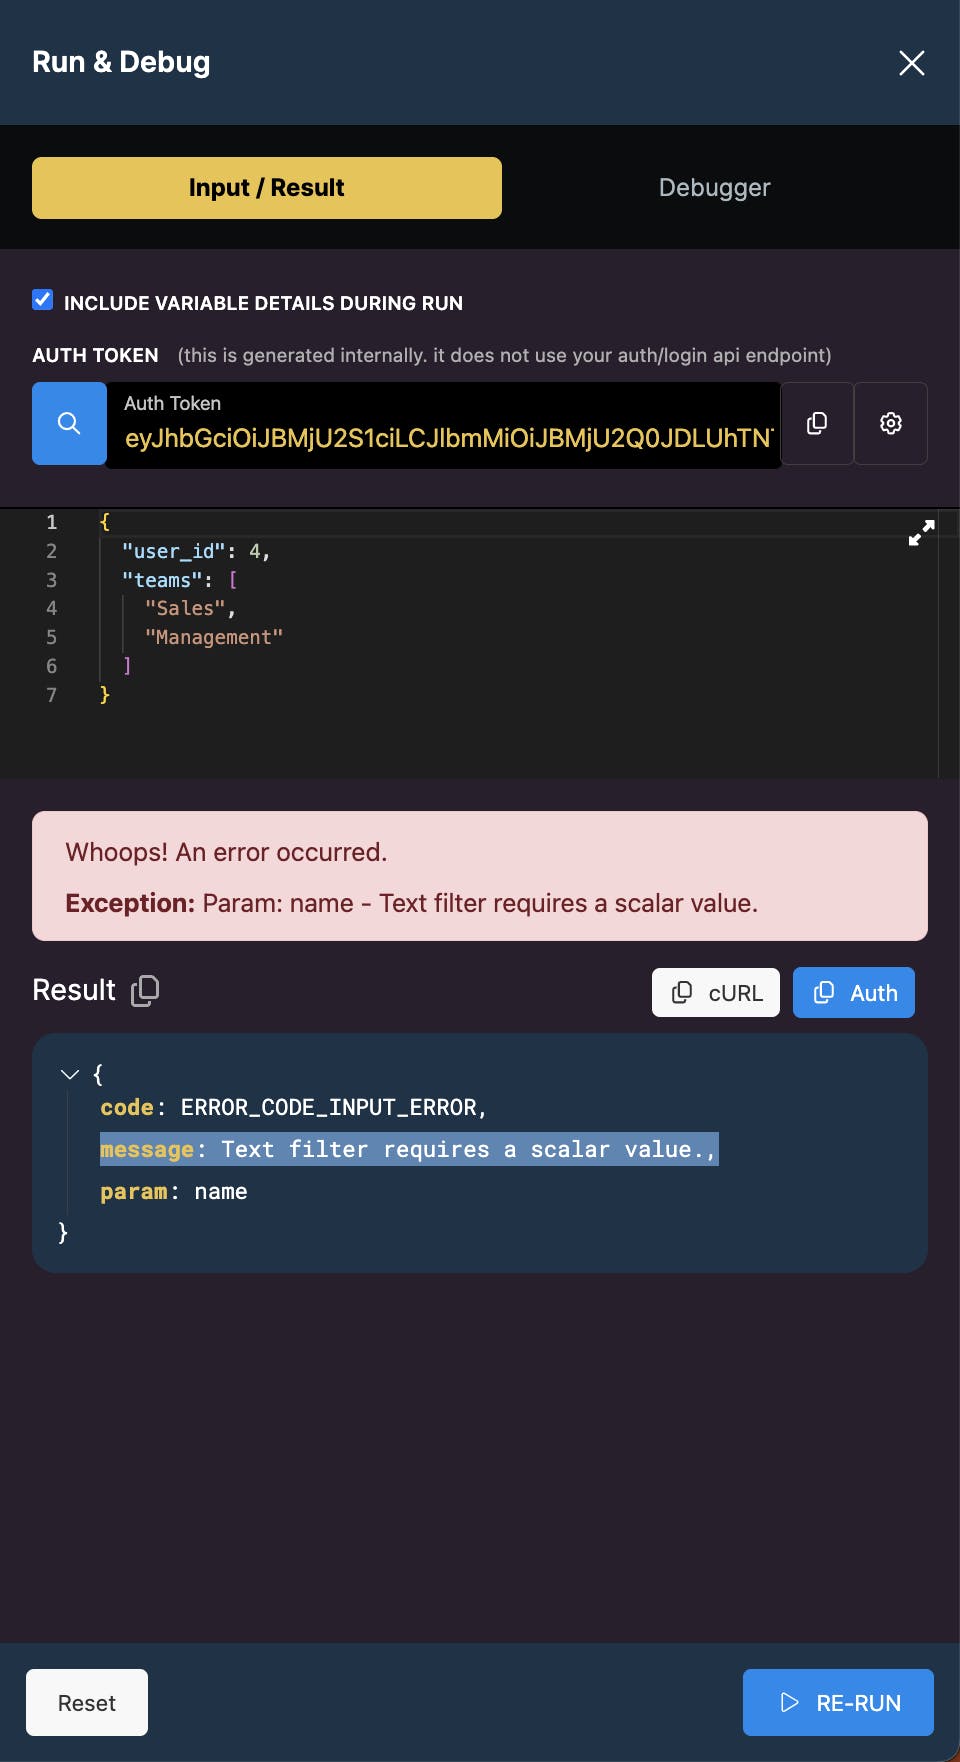Copy the Auth header via Auth button
The width and height of the screenshot is (960, 1762).
854,992
